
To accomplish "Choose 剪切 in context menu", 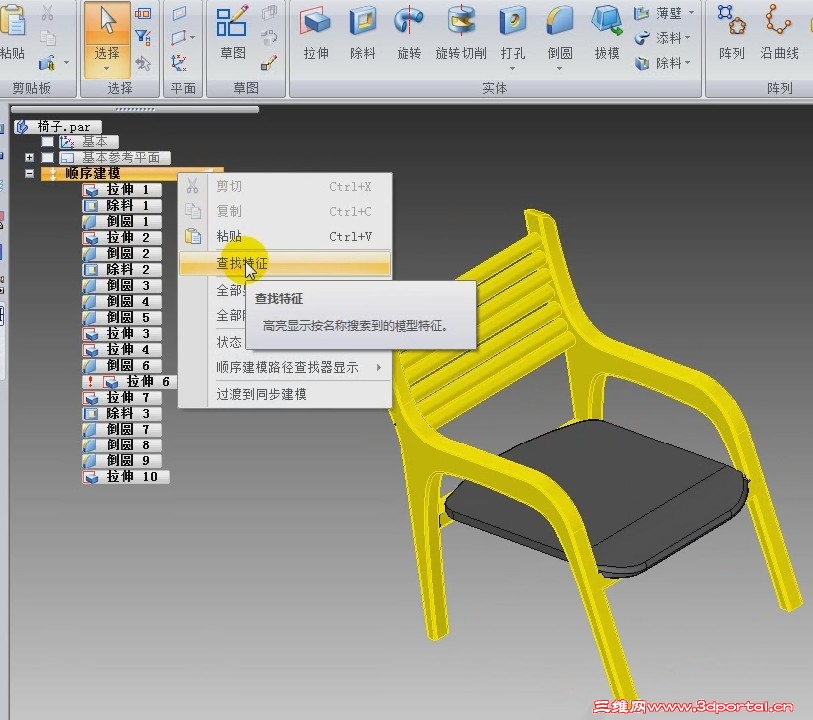I will point(285,187).
